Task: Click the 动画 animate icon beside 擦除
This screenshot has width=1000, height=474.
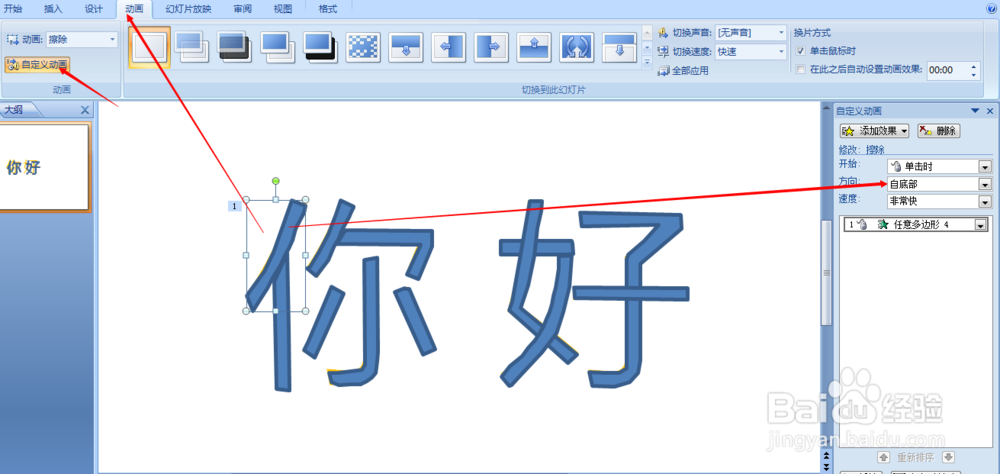Action: [x=12, y=40]
